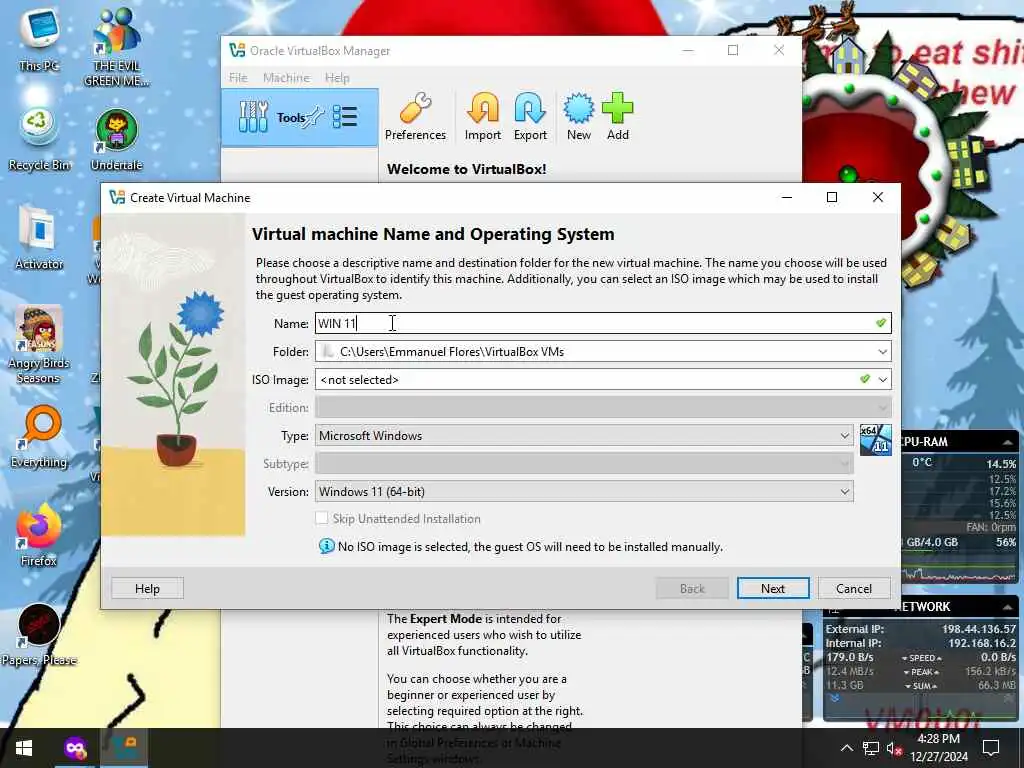This screenshot has height=768, width=1024.
Task: Click the muted volume tray icon
Action: 894,748
